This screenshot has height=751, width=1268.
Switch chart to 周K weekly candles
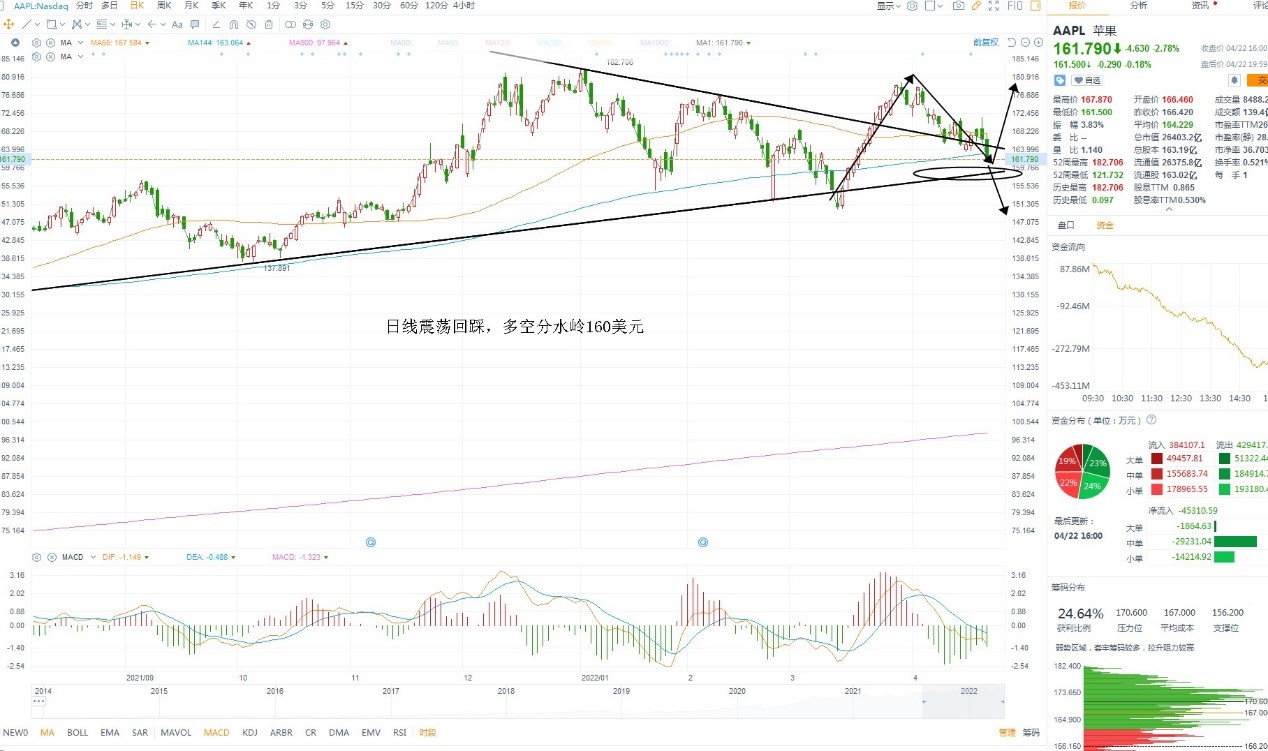pos(164,6)
